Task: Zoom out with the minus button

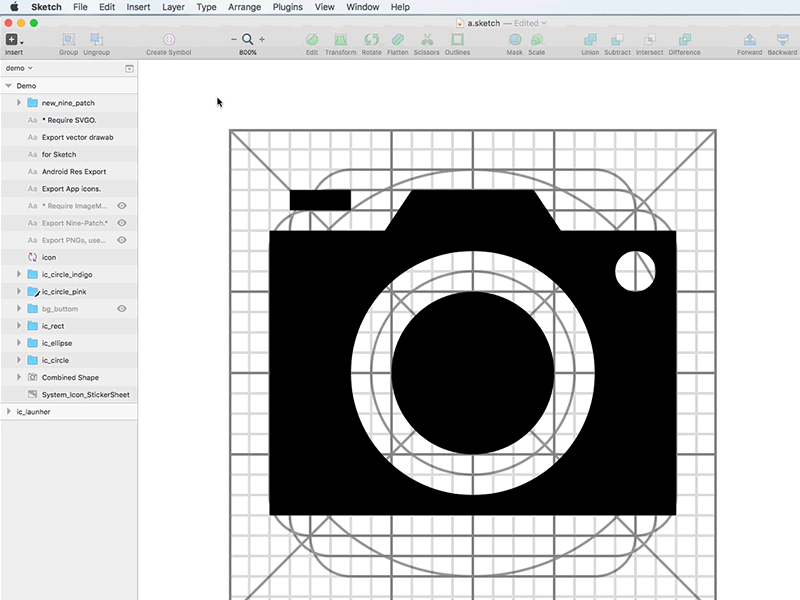Action: [234, 39]
